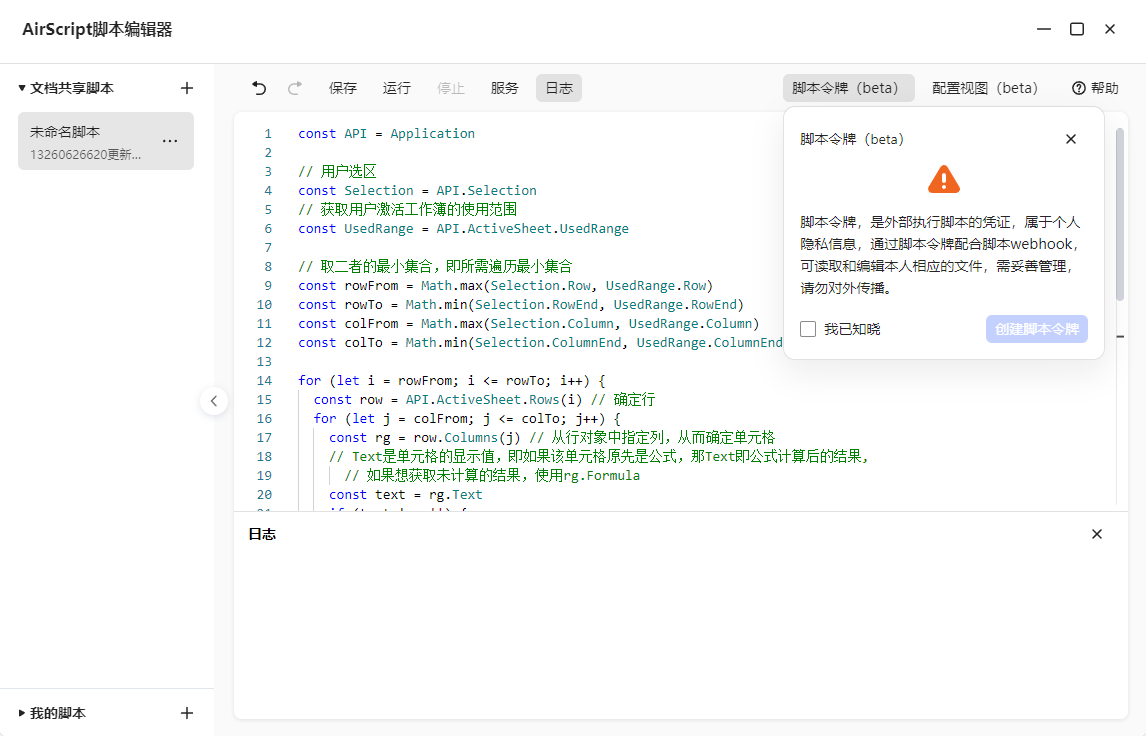Switch to 配置视图 (beta)
Image resolution: width=1146 pixels, height=736 pixels.
pyautogui.click(x=985, y=88)
